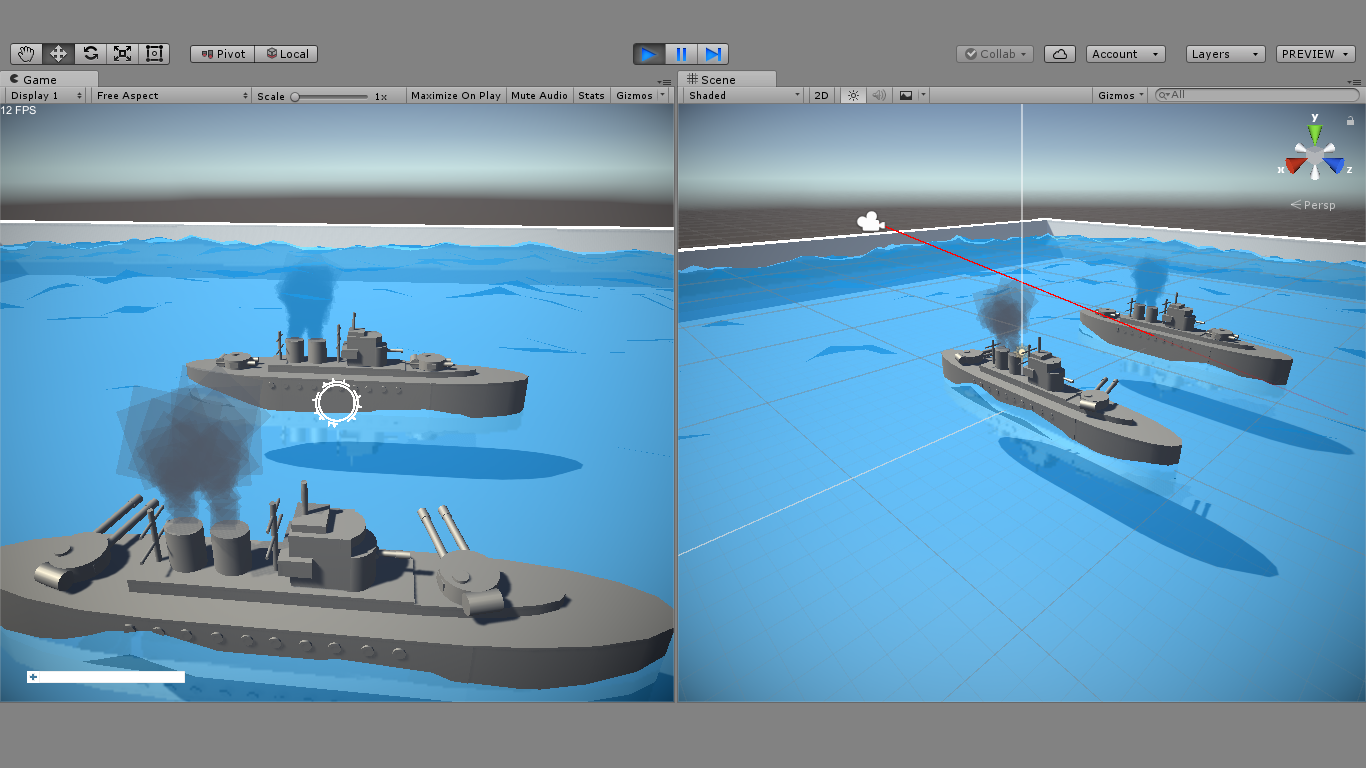Click the aiming reticle in Game view
1366x768 pixels.
pyautogui.click(x=337, y=403)
